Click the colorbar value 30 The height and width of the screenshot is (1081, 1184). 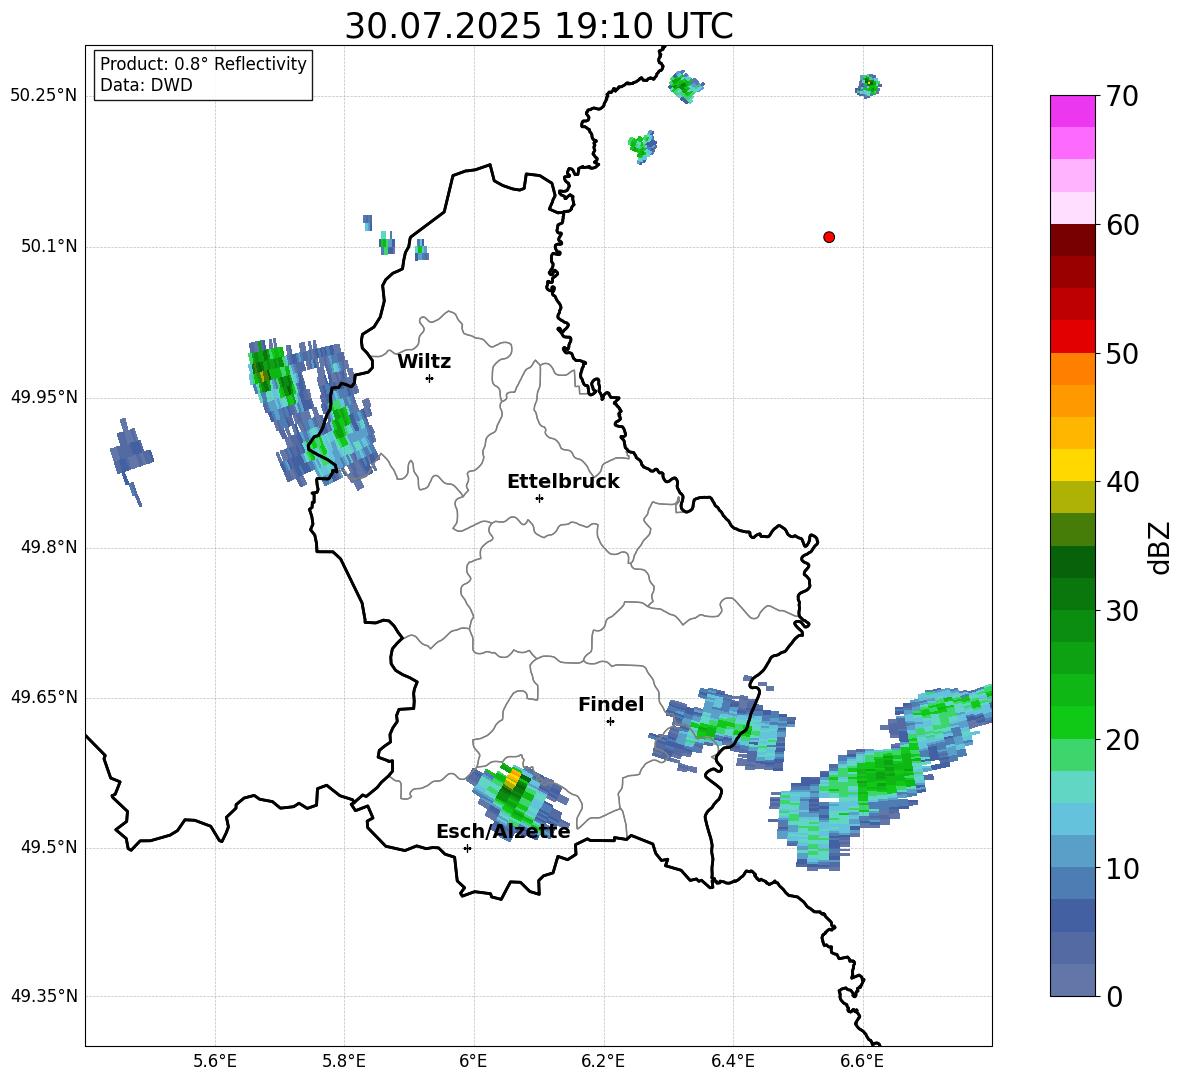1122,610
